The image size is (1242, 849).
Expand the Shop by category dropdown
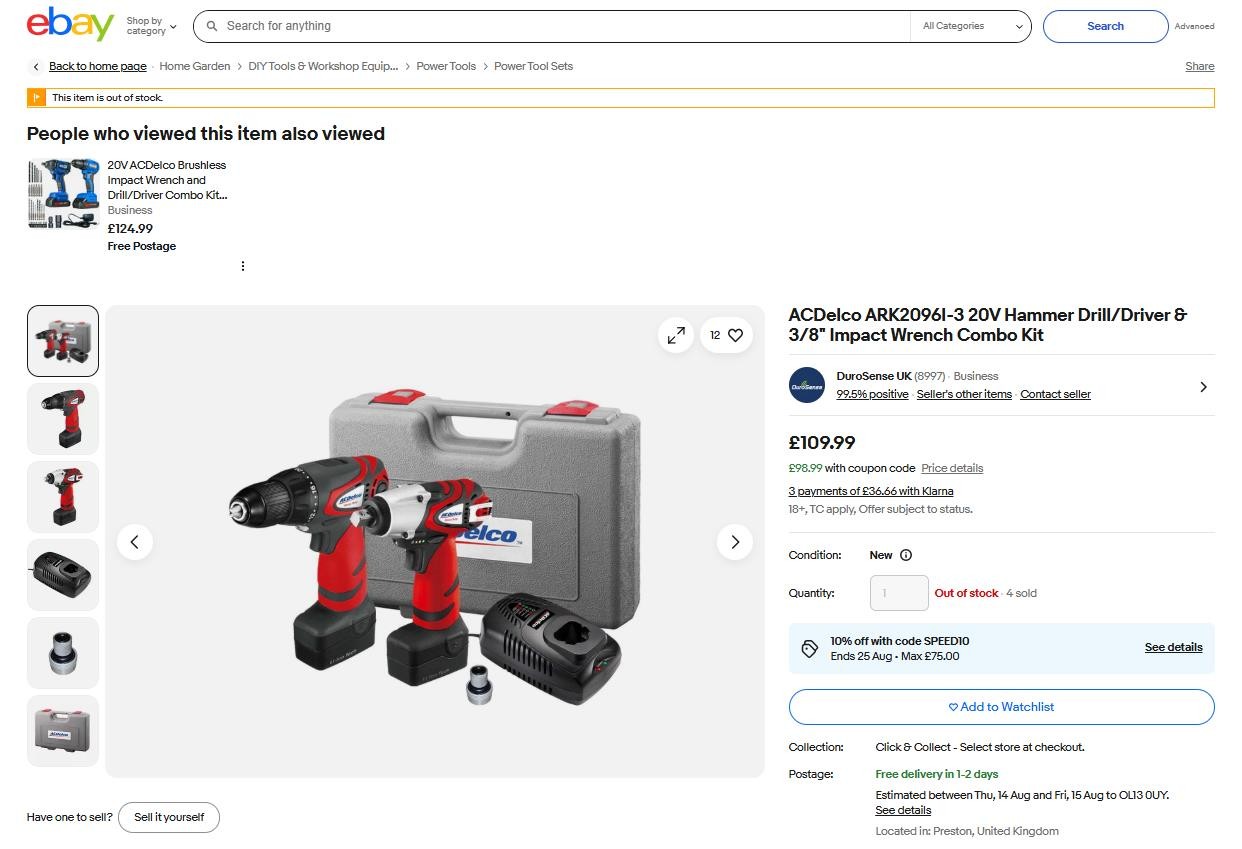151,26
